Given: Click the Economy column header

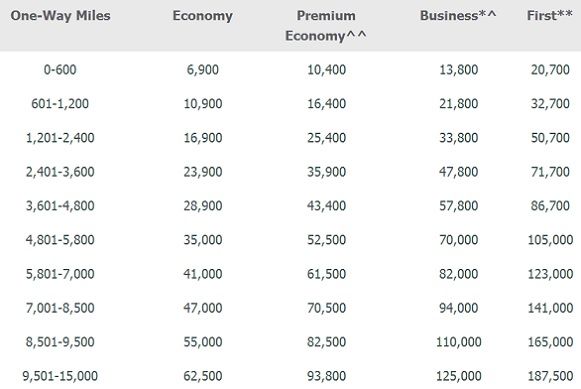Looking at the screenshot, I should pyautogui.click(x=203, y=16).
